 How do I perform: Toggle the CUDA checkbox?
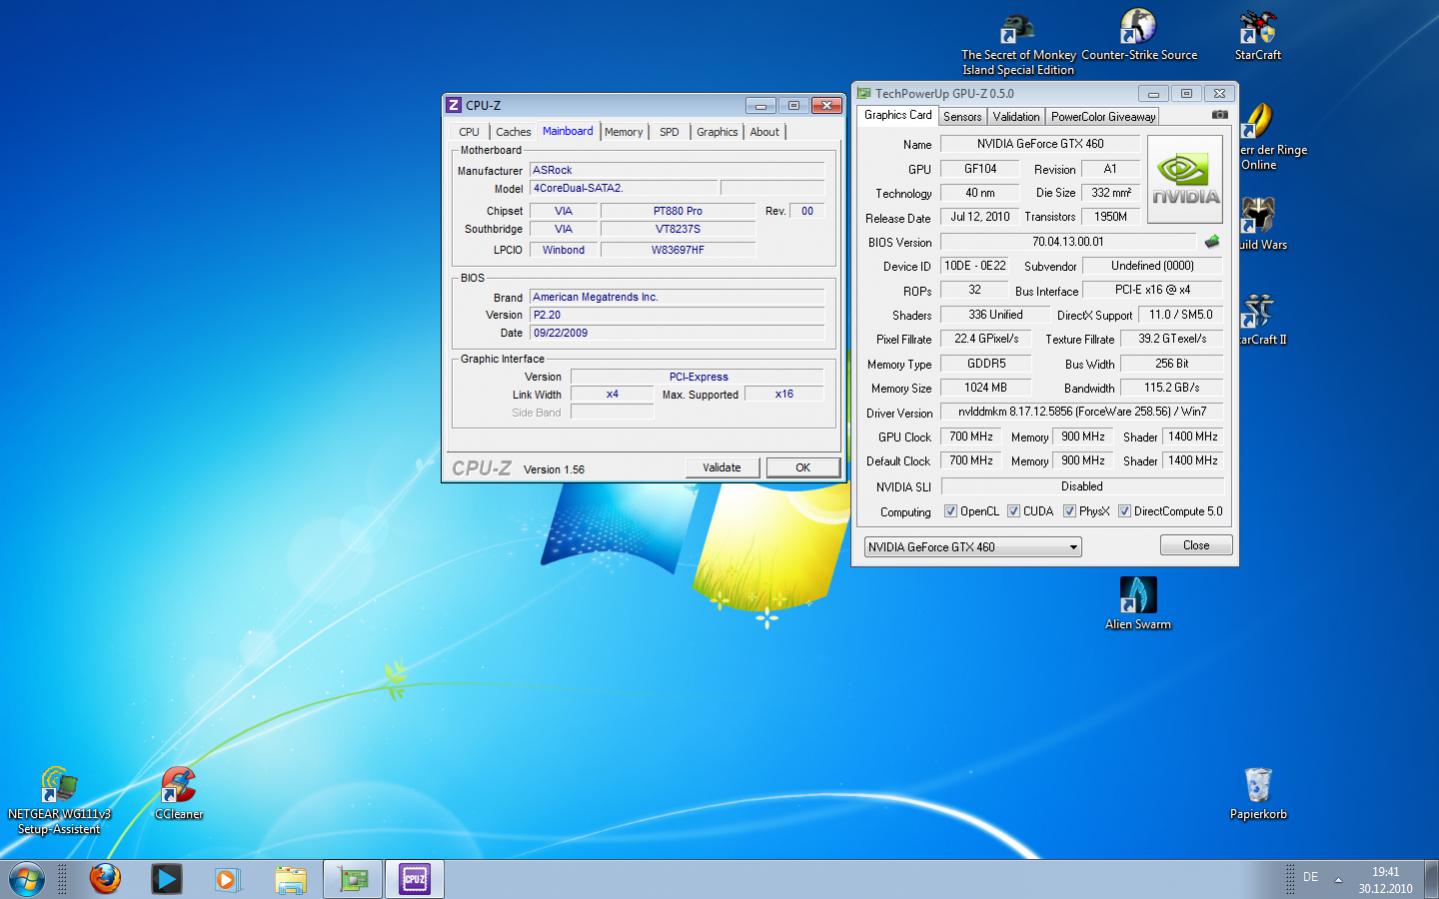(1013, 511)
